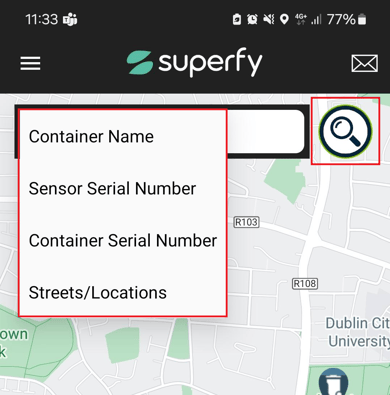Tap the alarm clock status icon
This screenshot has width=390, height=395.
point(252,20)
